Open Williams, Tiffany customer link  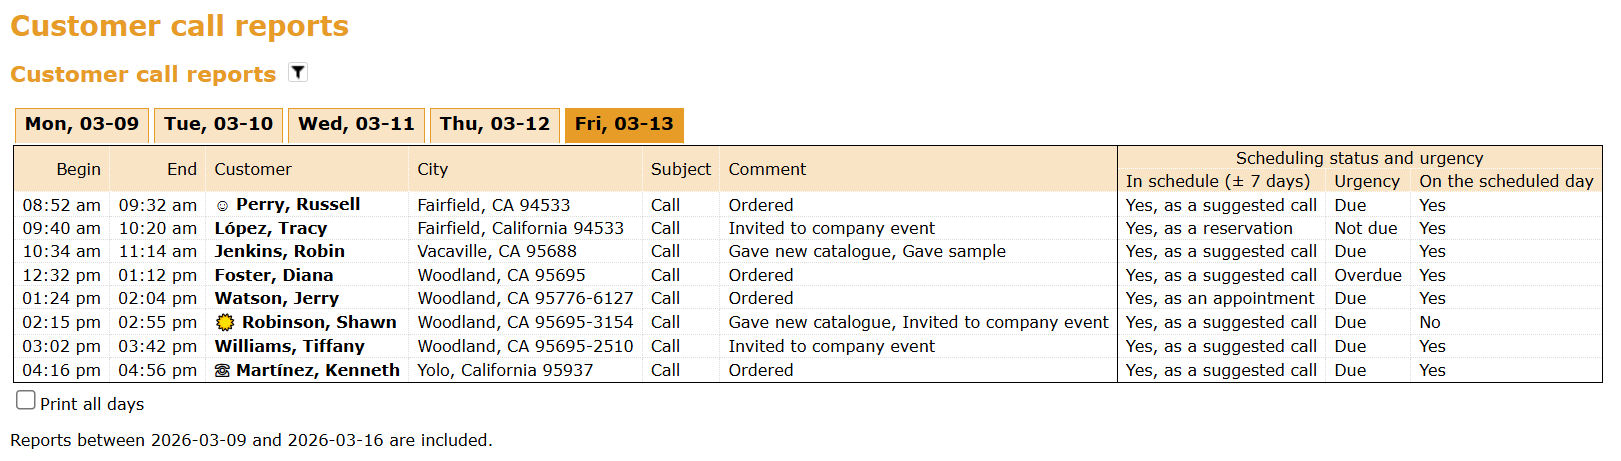click(x=289, y=346)
